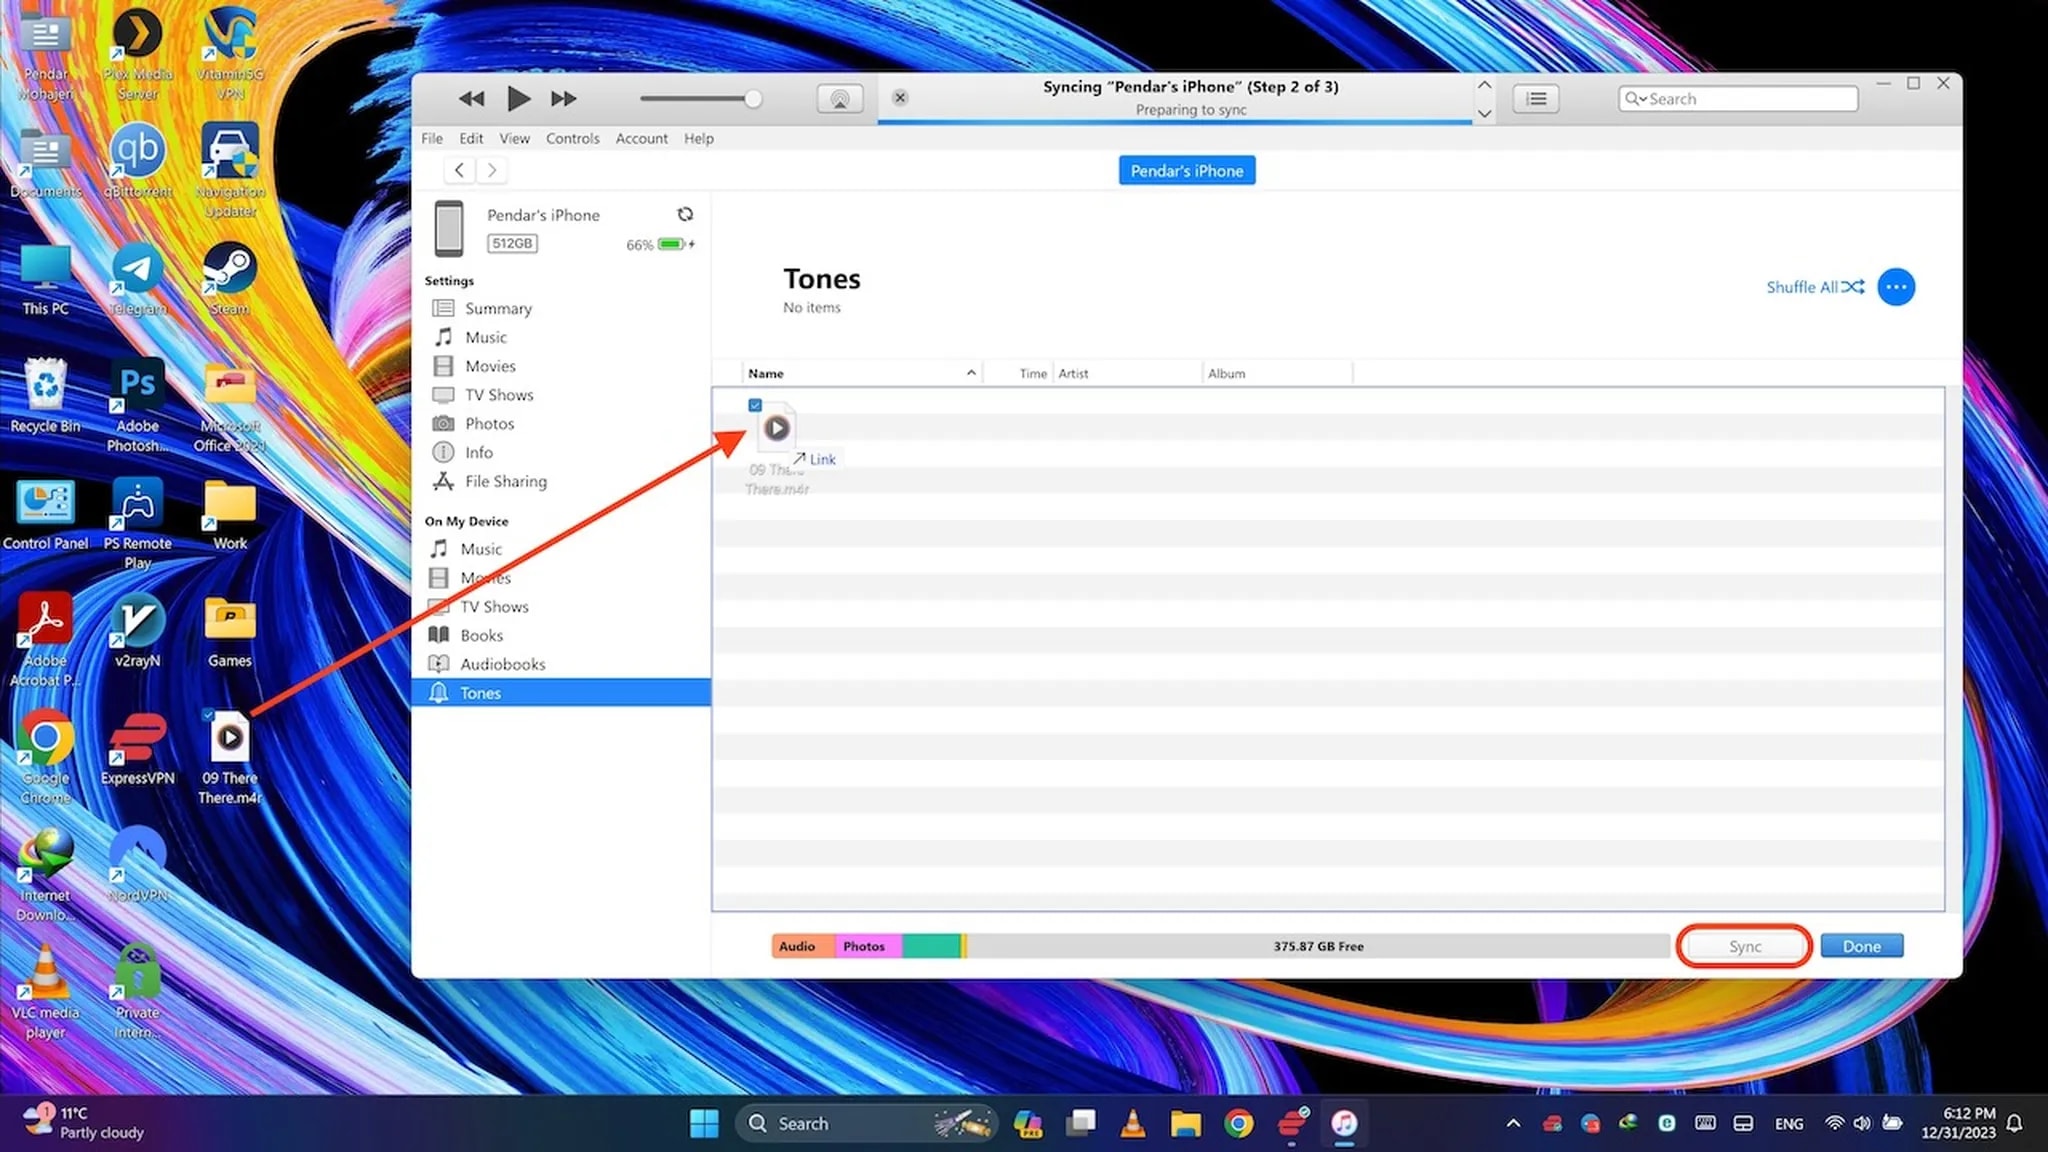Click the sync refresh icon beside Pendar's iPhone

(685, 214)
